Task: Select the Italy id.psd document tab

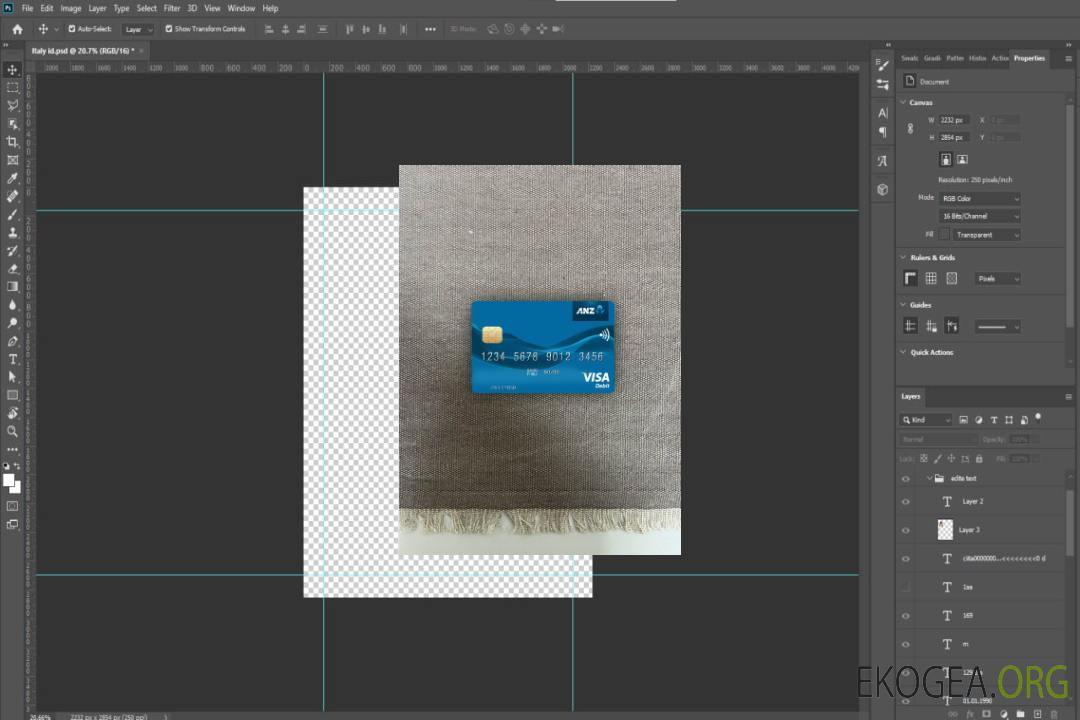Action: point(83,51)
